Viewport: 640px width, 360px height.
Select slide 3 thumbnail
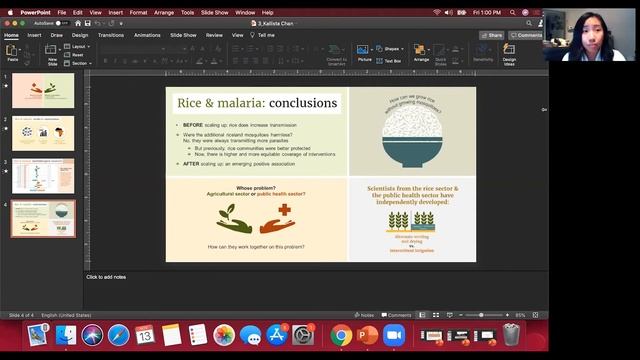click(x=43, y=176)
